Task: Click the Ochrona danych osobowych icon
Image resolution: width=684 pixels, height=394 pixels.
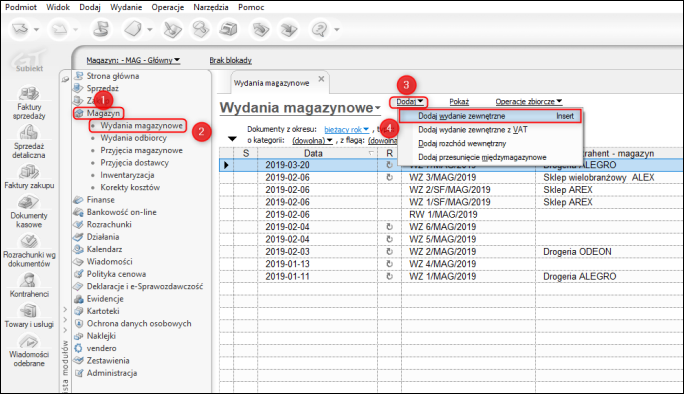Action: pyautogui.click(x=79, y=323)
